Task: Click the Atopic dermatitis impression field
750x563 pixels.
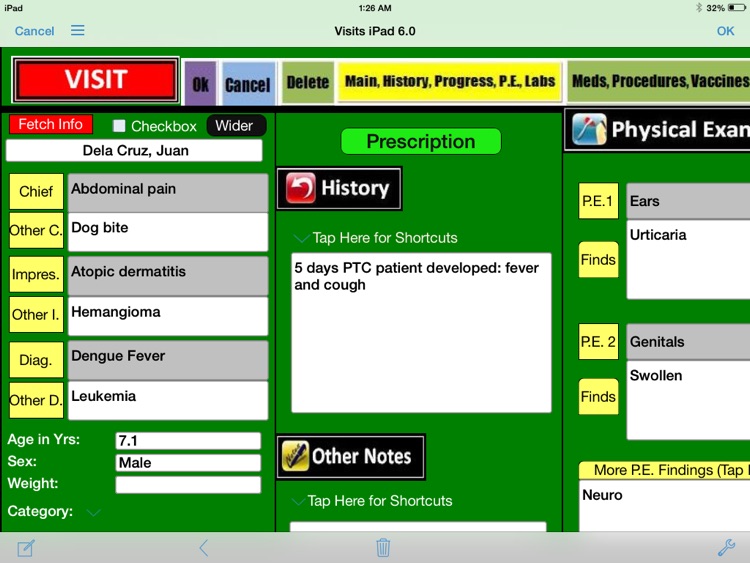Action: (168, 276)
